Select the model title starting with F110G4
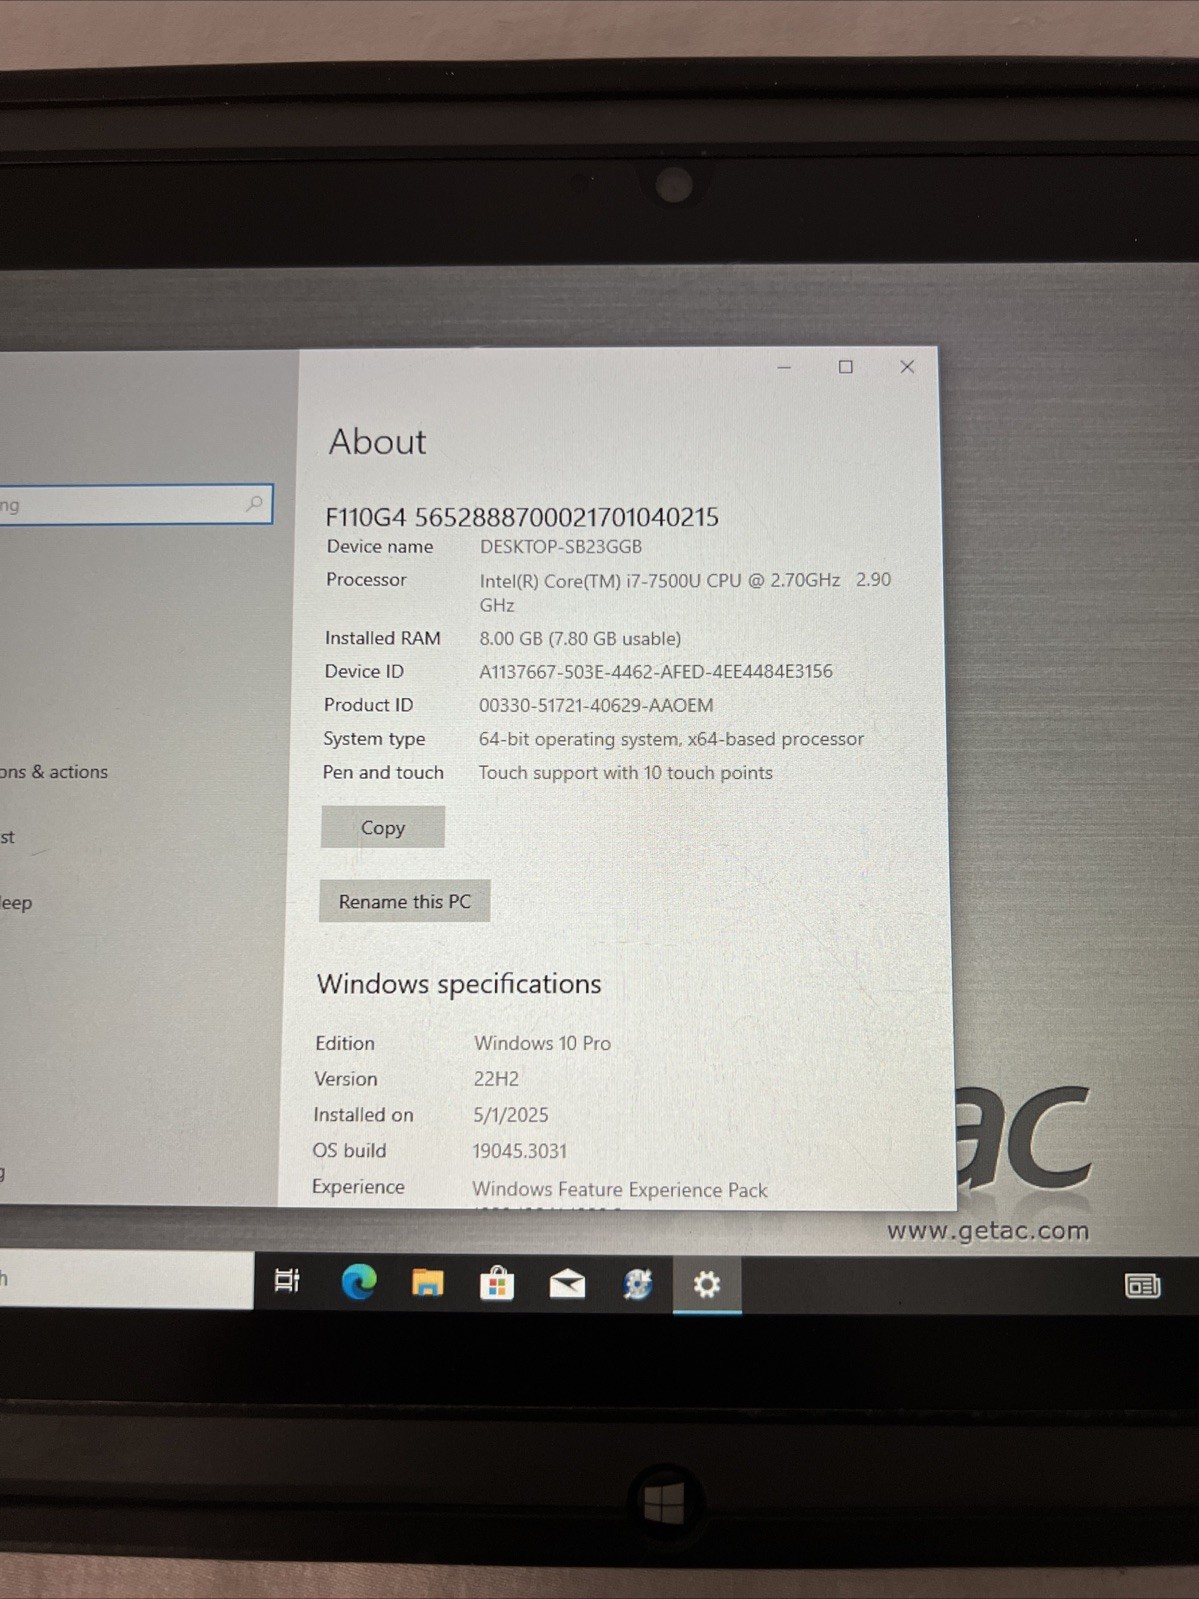 (x=522, y=517)
